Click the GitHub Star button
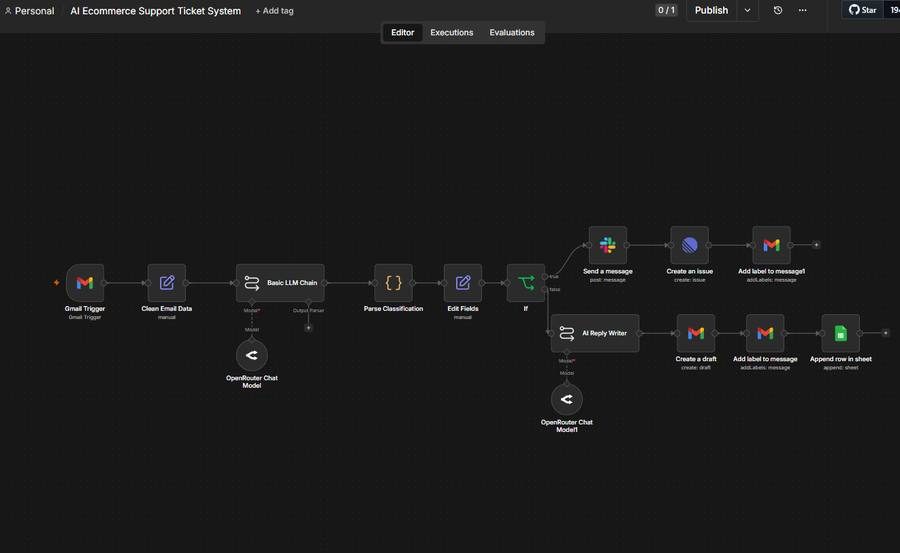This screenshot has height=553, width=900. point(863,10)
